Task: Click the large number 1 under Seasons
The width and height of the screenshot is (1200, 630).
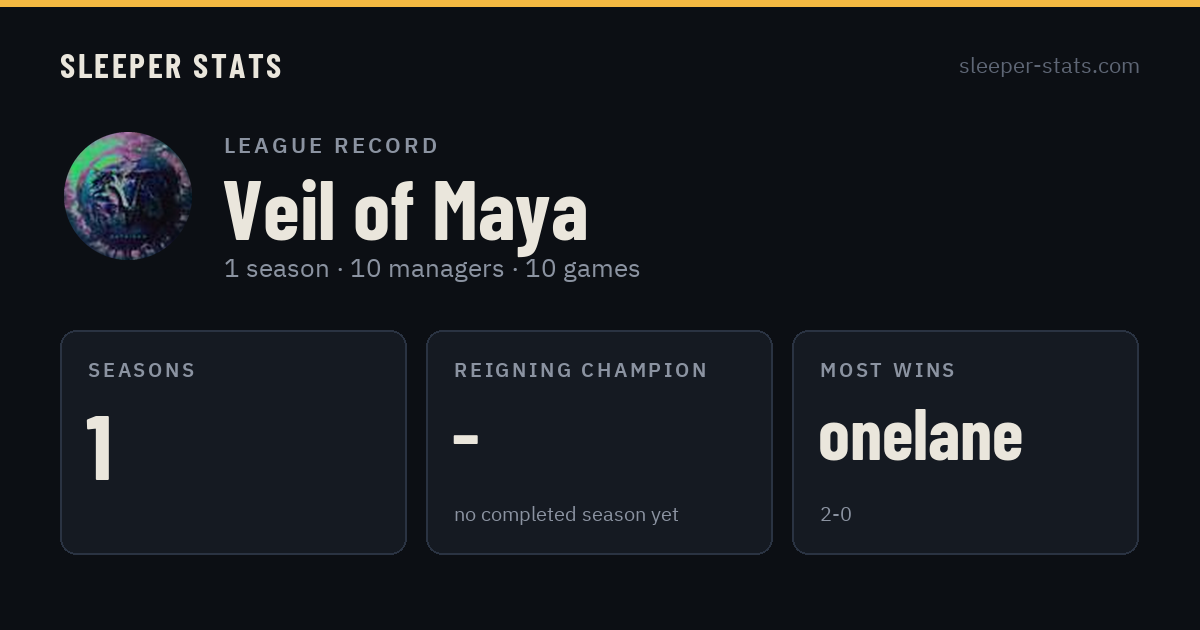Action: pyautogui.click(x=98, y=447)
